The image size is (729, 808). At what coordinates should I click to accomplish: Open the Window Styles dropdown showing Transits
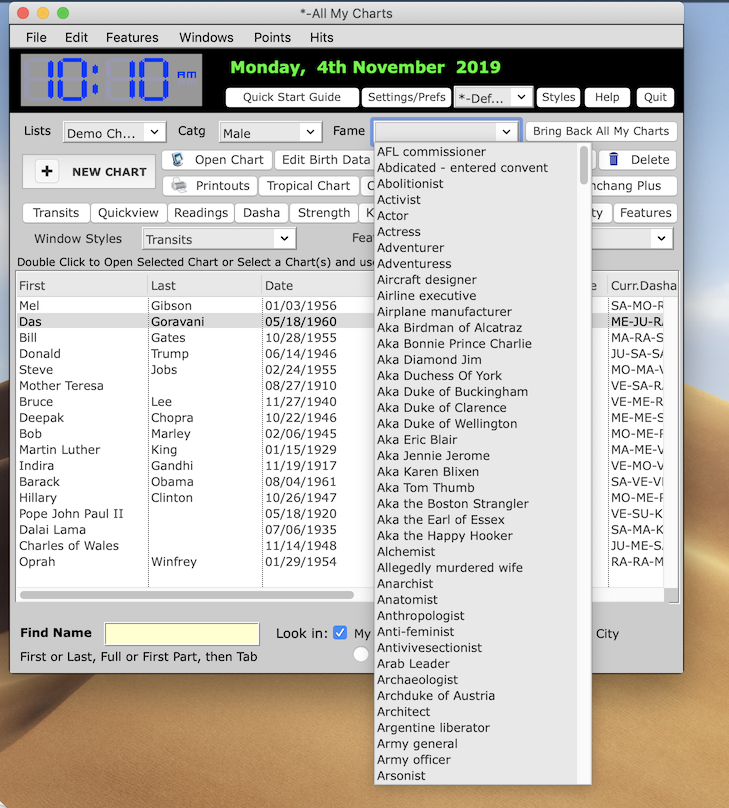pos(218,239)
